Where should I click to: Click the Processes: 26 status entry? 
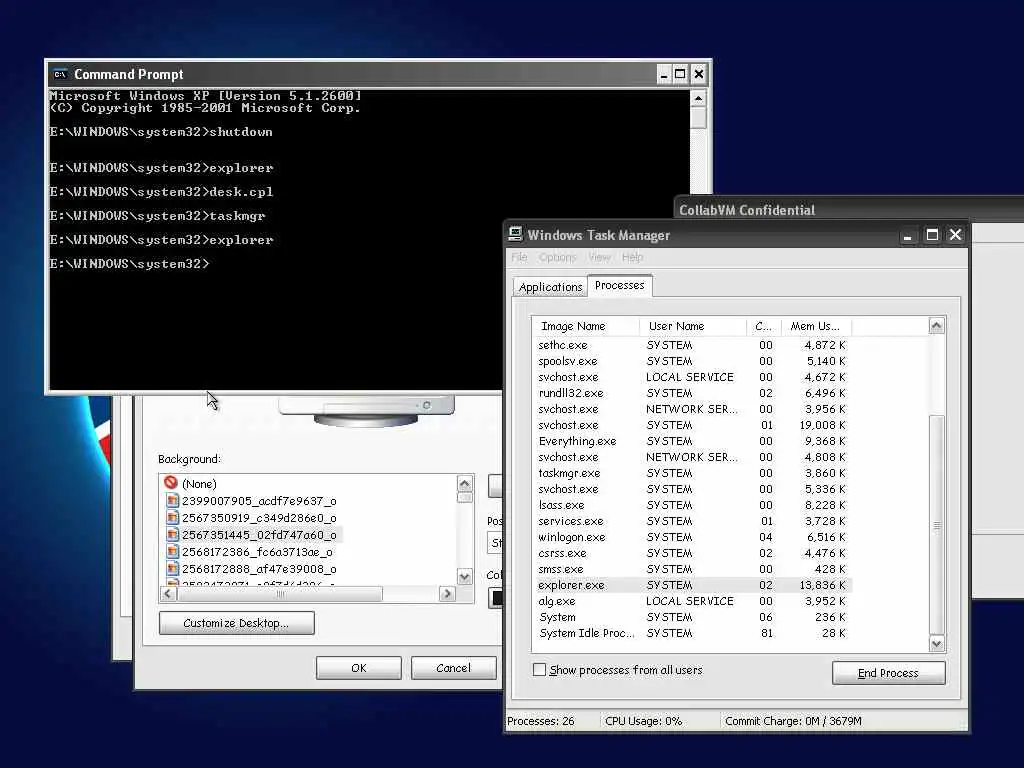[x=541, y=721]
